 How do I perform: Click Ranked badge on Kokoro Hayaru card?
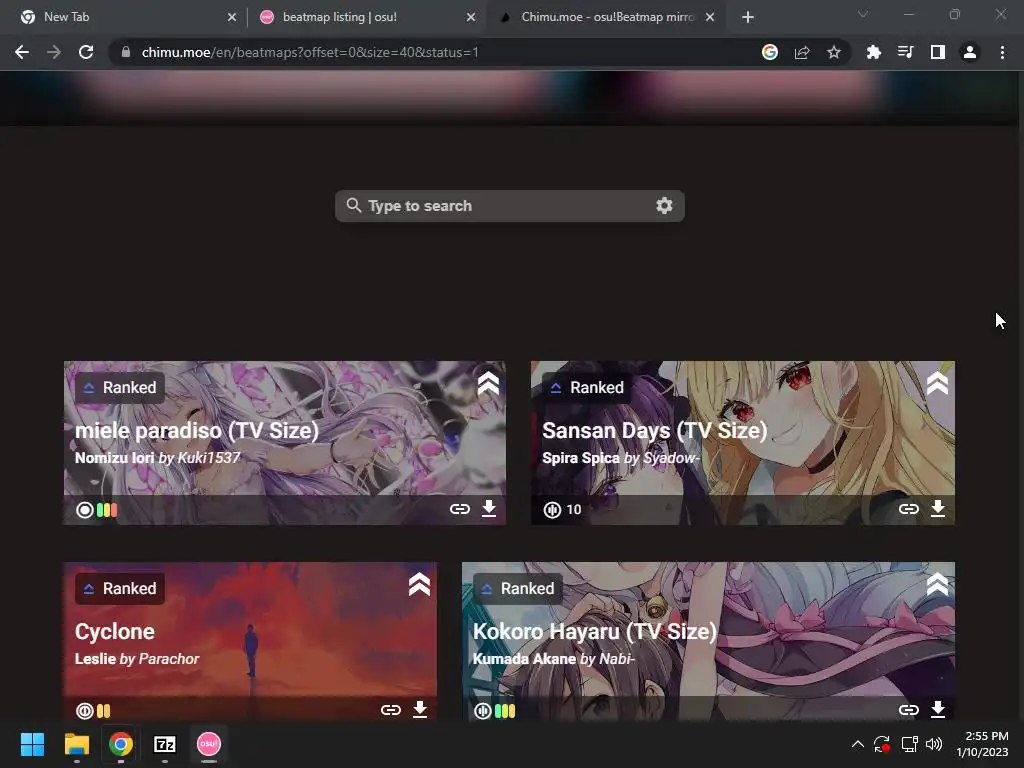click(x=518, y=588)
